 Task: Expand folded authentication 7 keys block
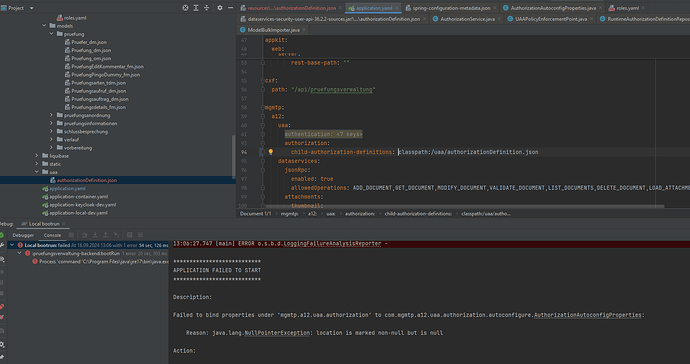click(x=323, y=134)
